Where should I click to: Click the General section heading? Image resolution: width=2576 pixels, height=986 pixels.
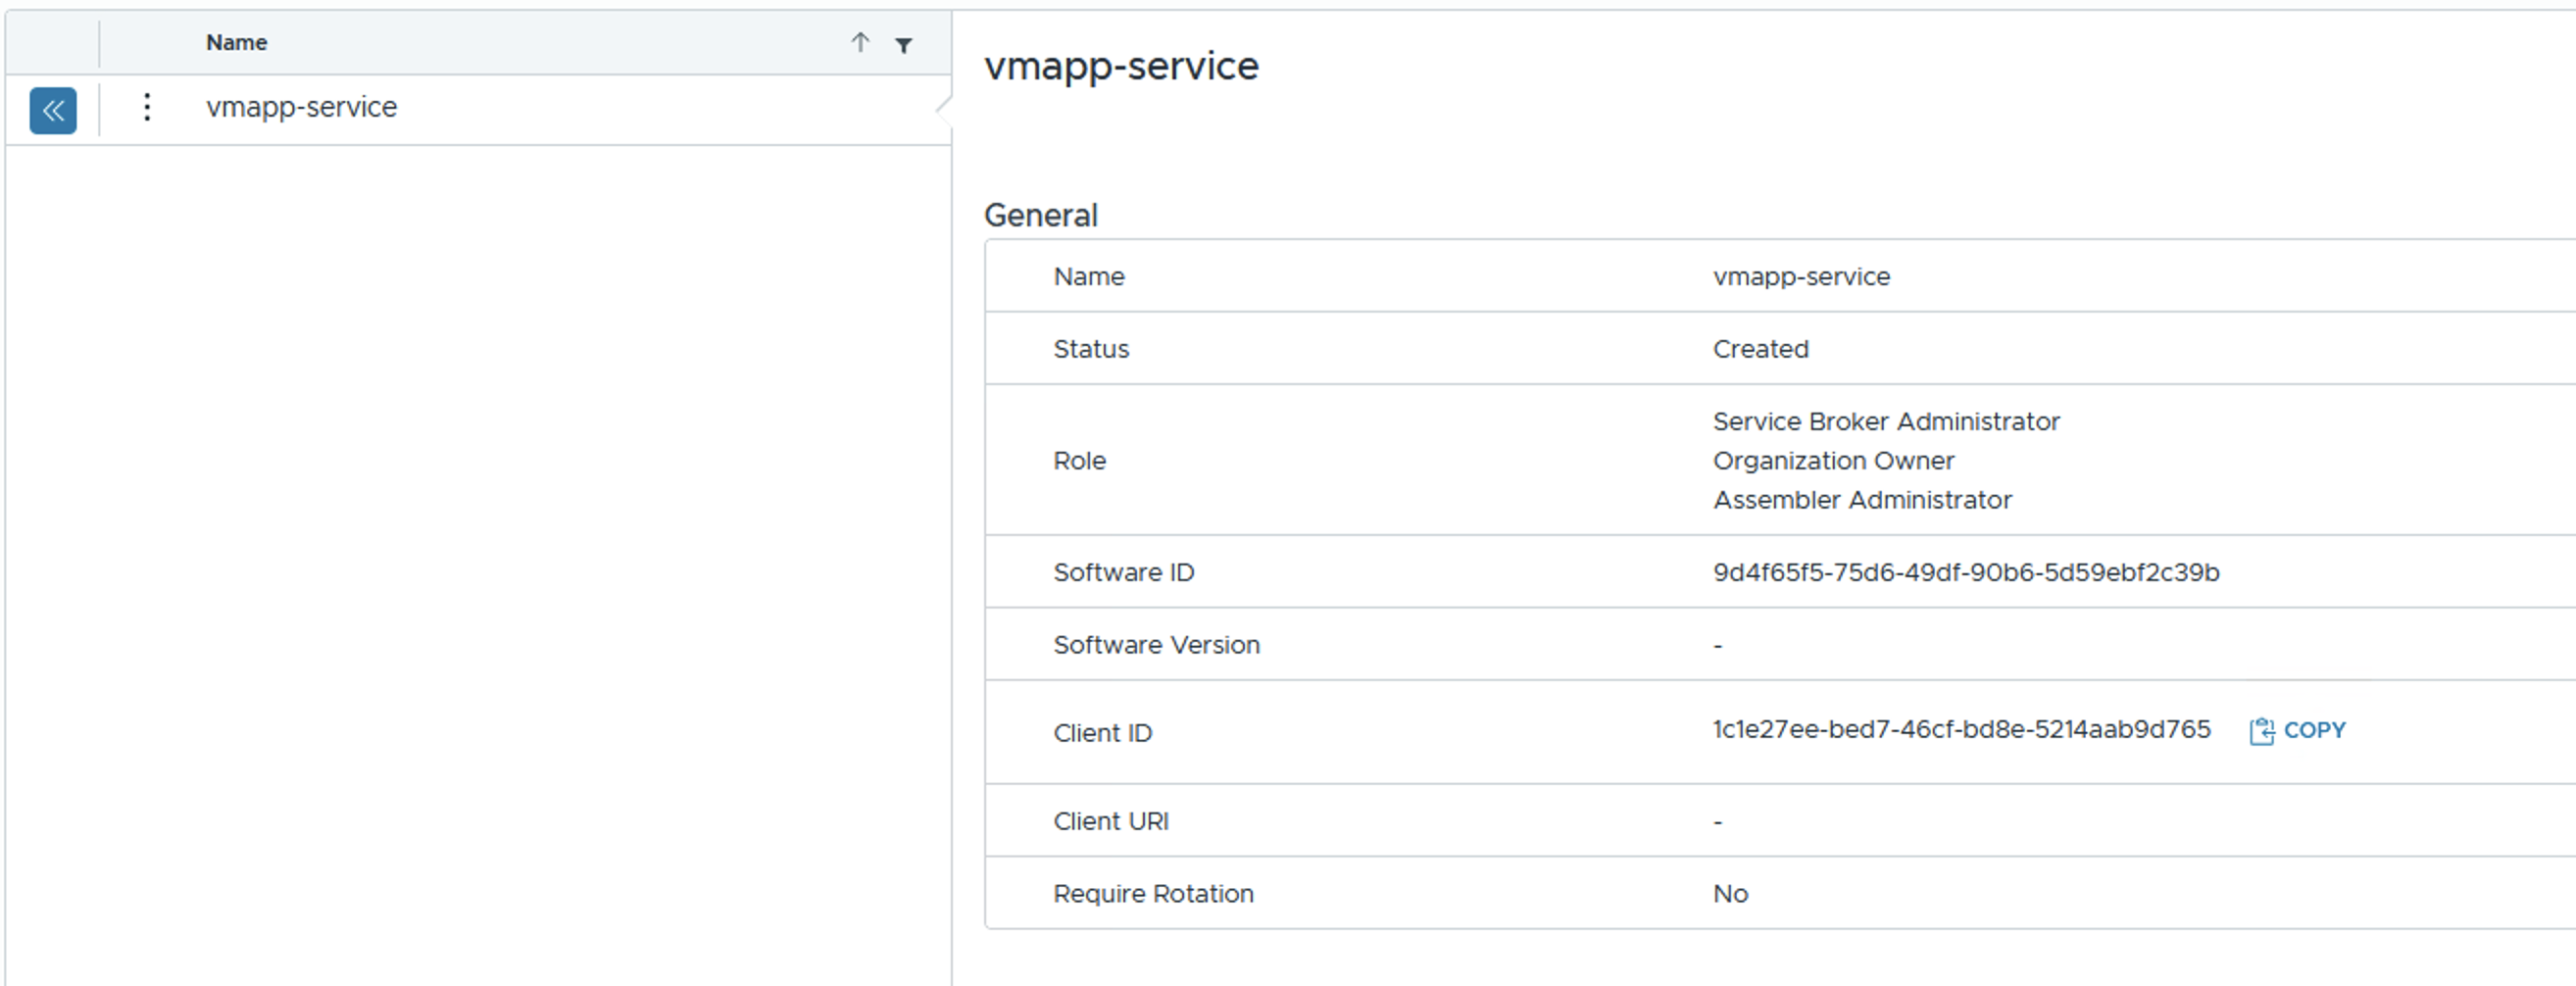click(x=1040, y=215)
